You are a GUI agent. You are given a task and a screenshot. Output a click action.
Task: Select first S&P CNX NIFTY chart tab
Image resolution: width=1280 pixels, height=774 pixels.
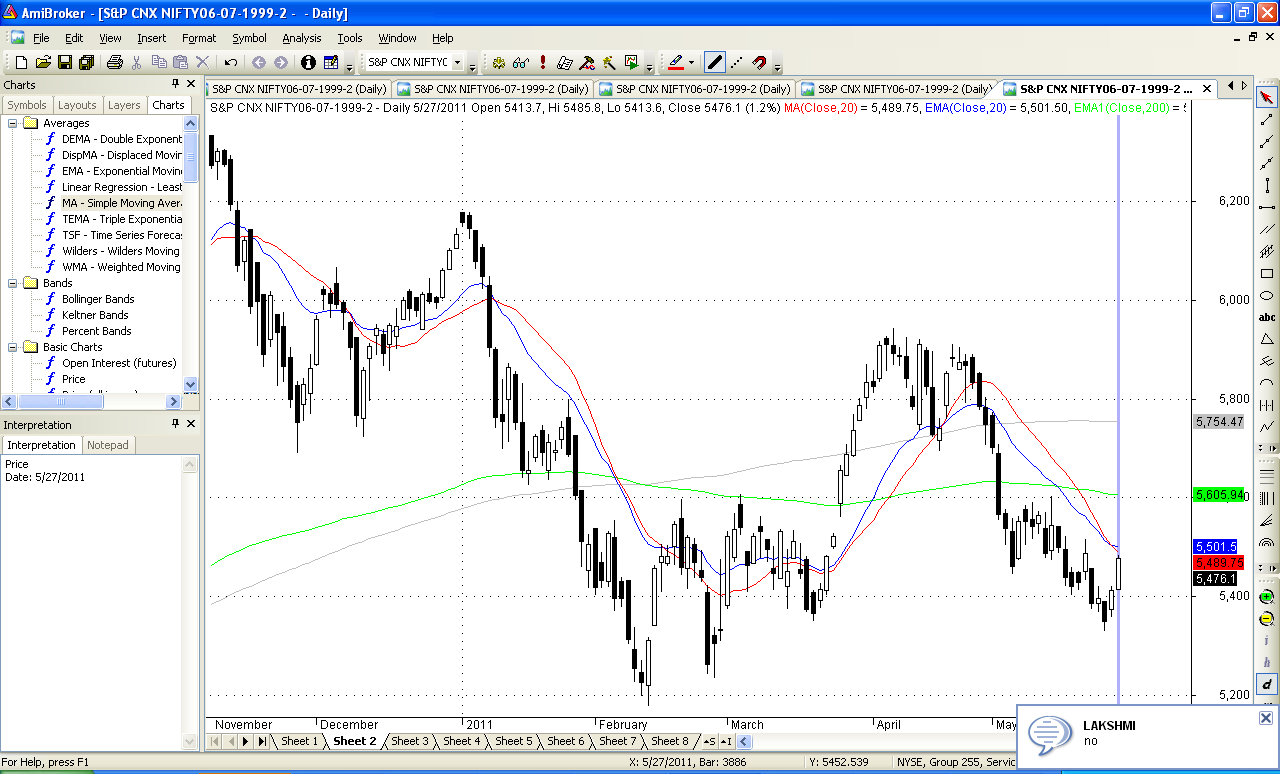point(299,89)
